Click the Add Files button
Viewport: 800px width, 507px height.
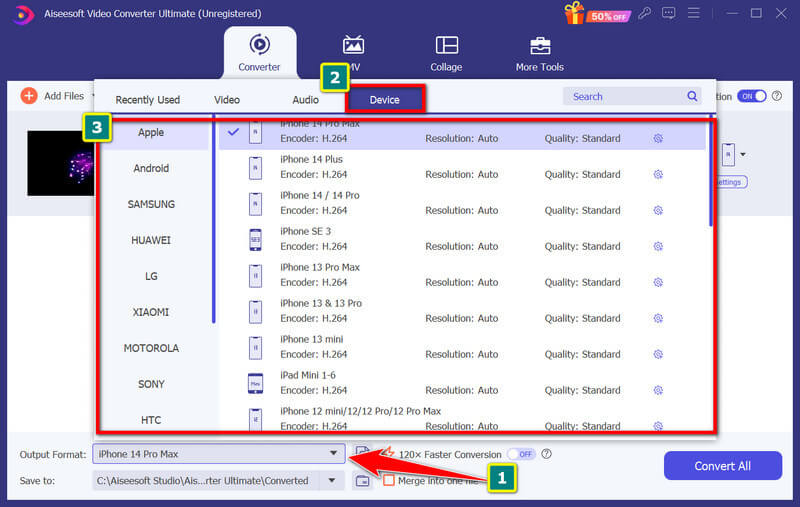(55, 96)
